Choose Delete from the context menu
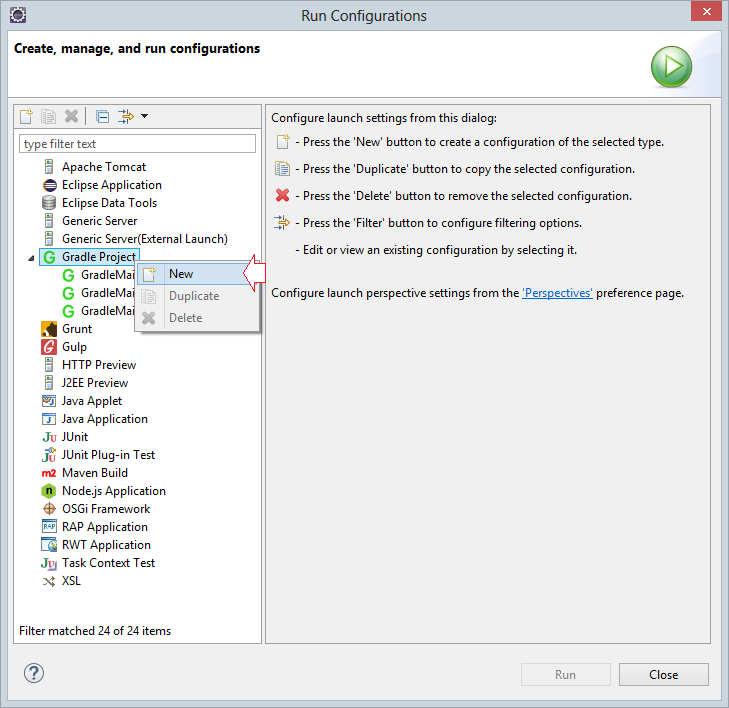This screenshot has width=729, height=708. coord(197,318)
